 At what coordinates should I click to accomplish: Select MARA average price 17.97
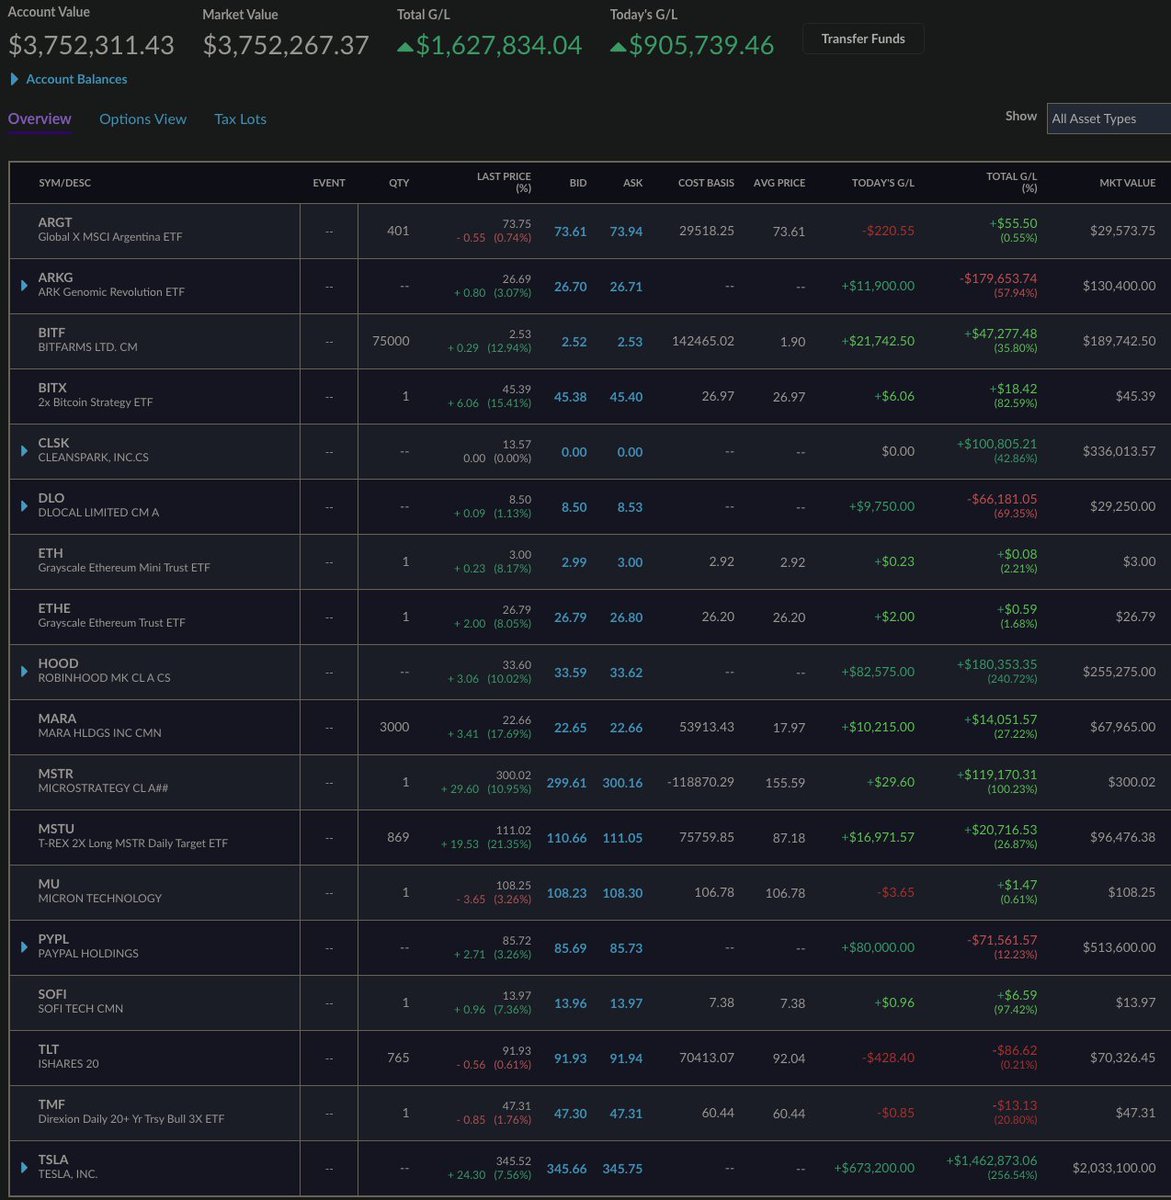click(x=789, y=727)
